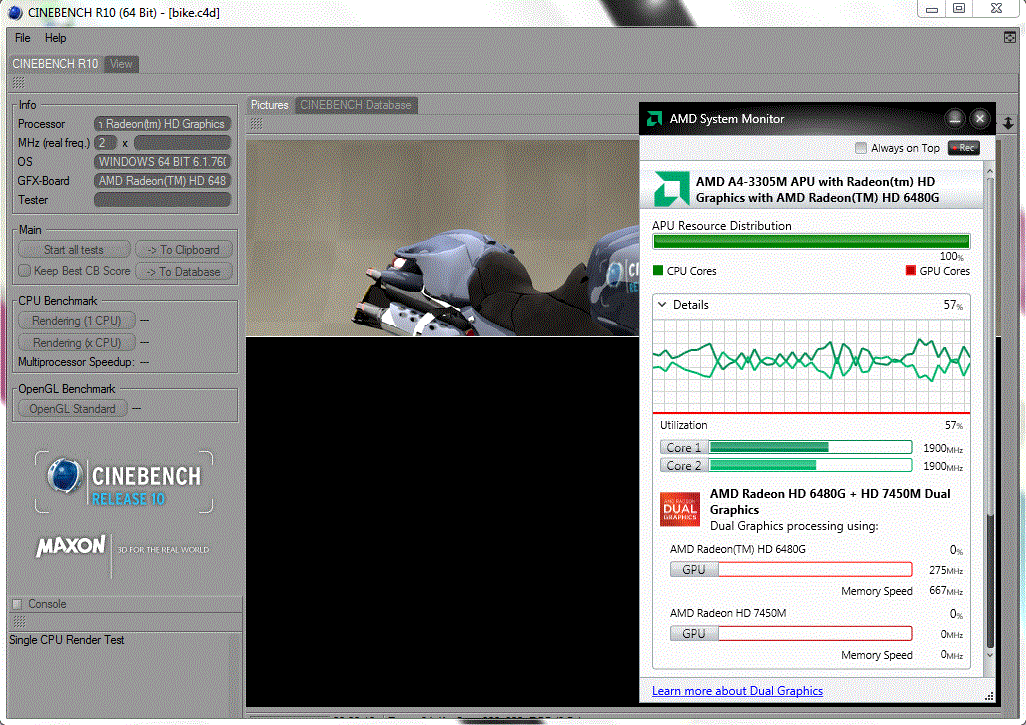
Task: Click the Memory Speed 667MHz value
Action: 946,591
